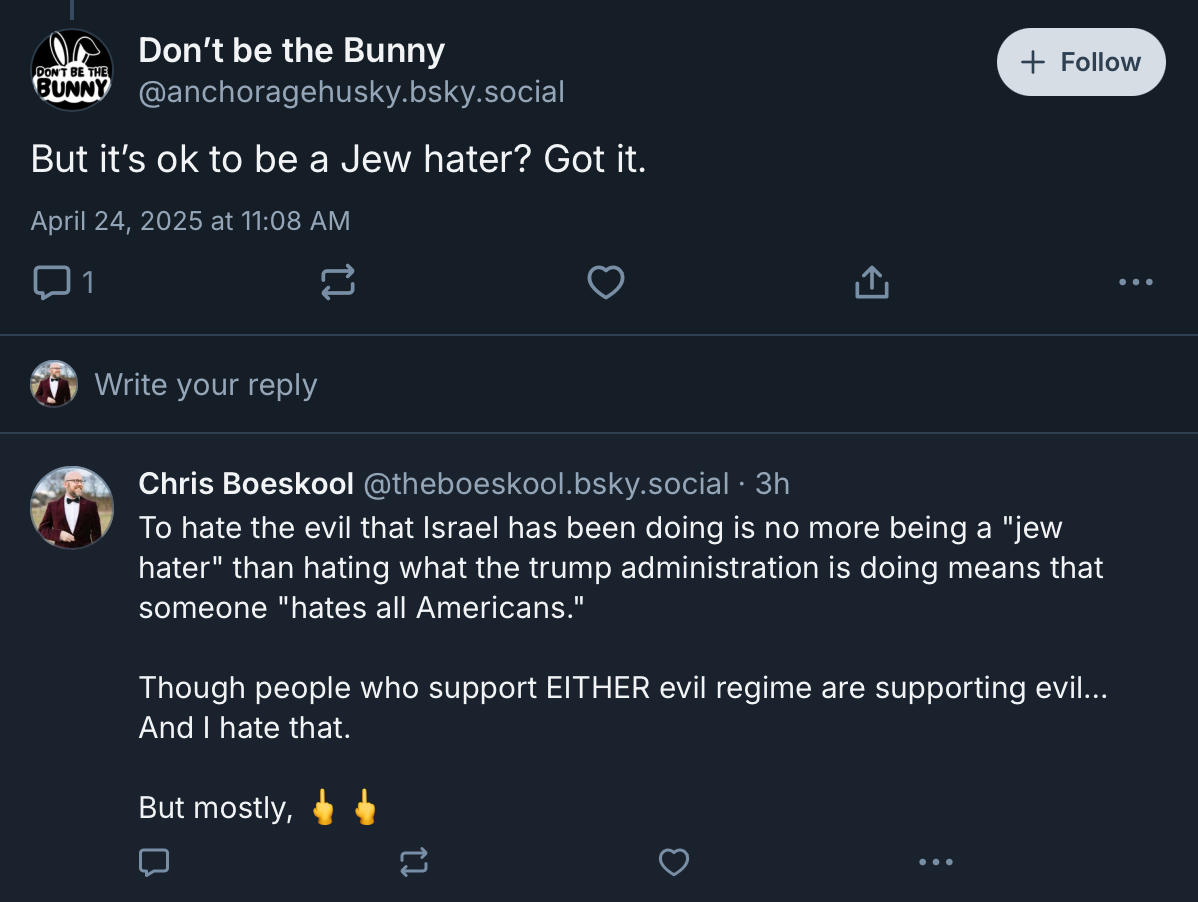Click the April 24, 2025 timestamp
The width and height of the screenshot is (1198, 902).
190,221
